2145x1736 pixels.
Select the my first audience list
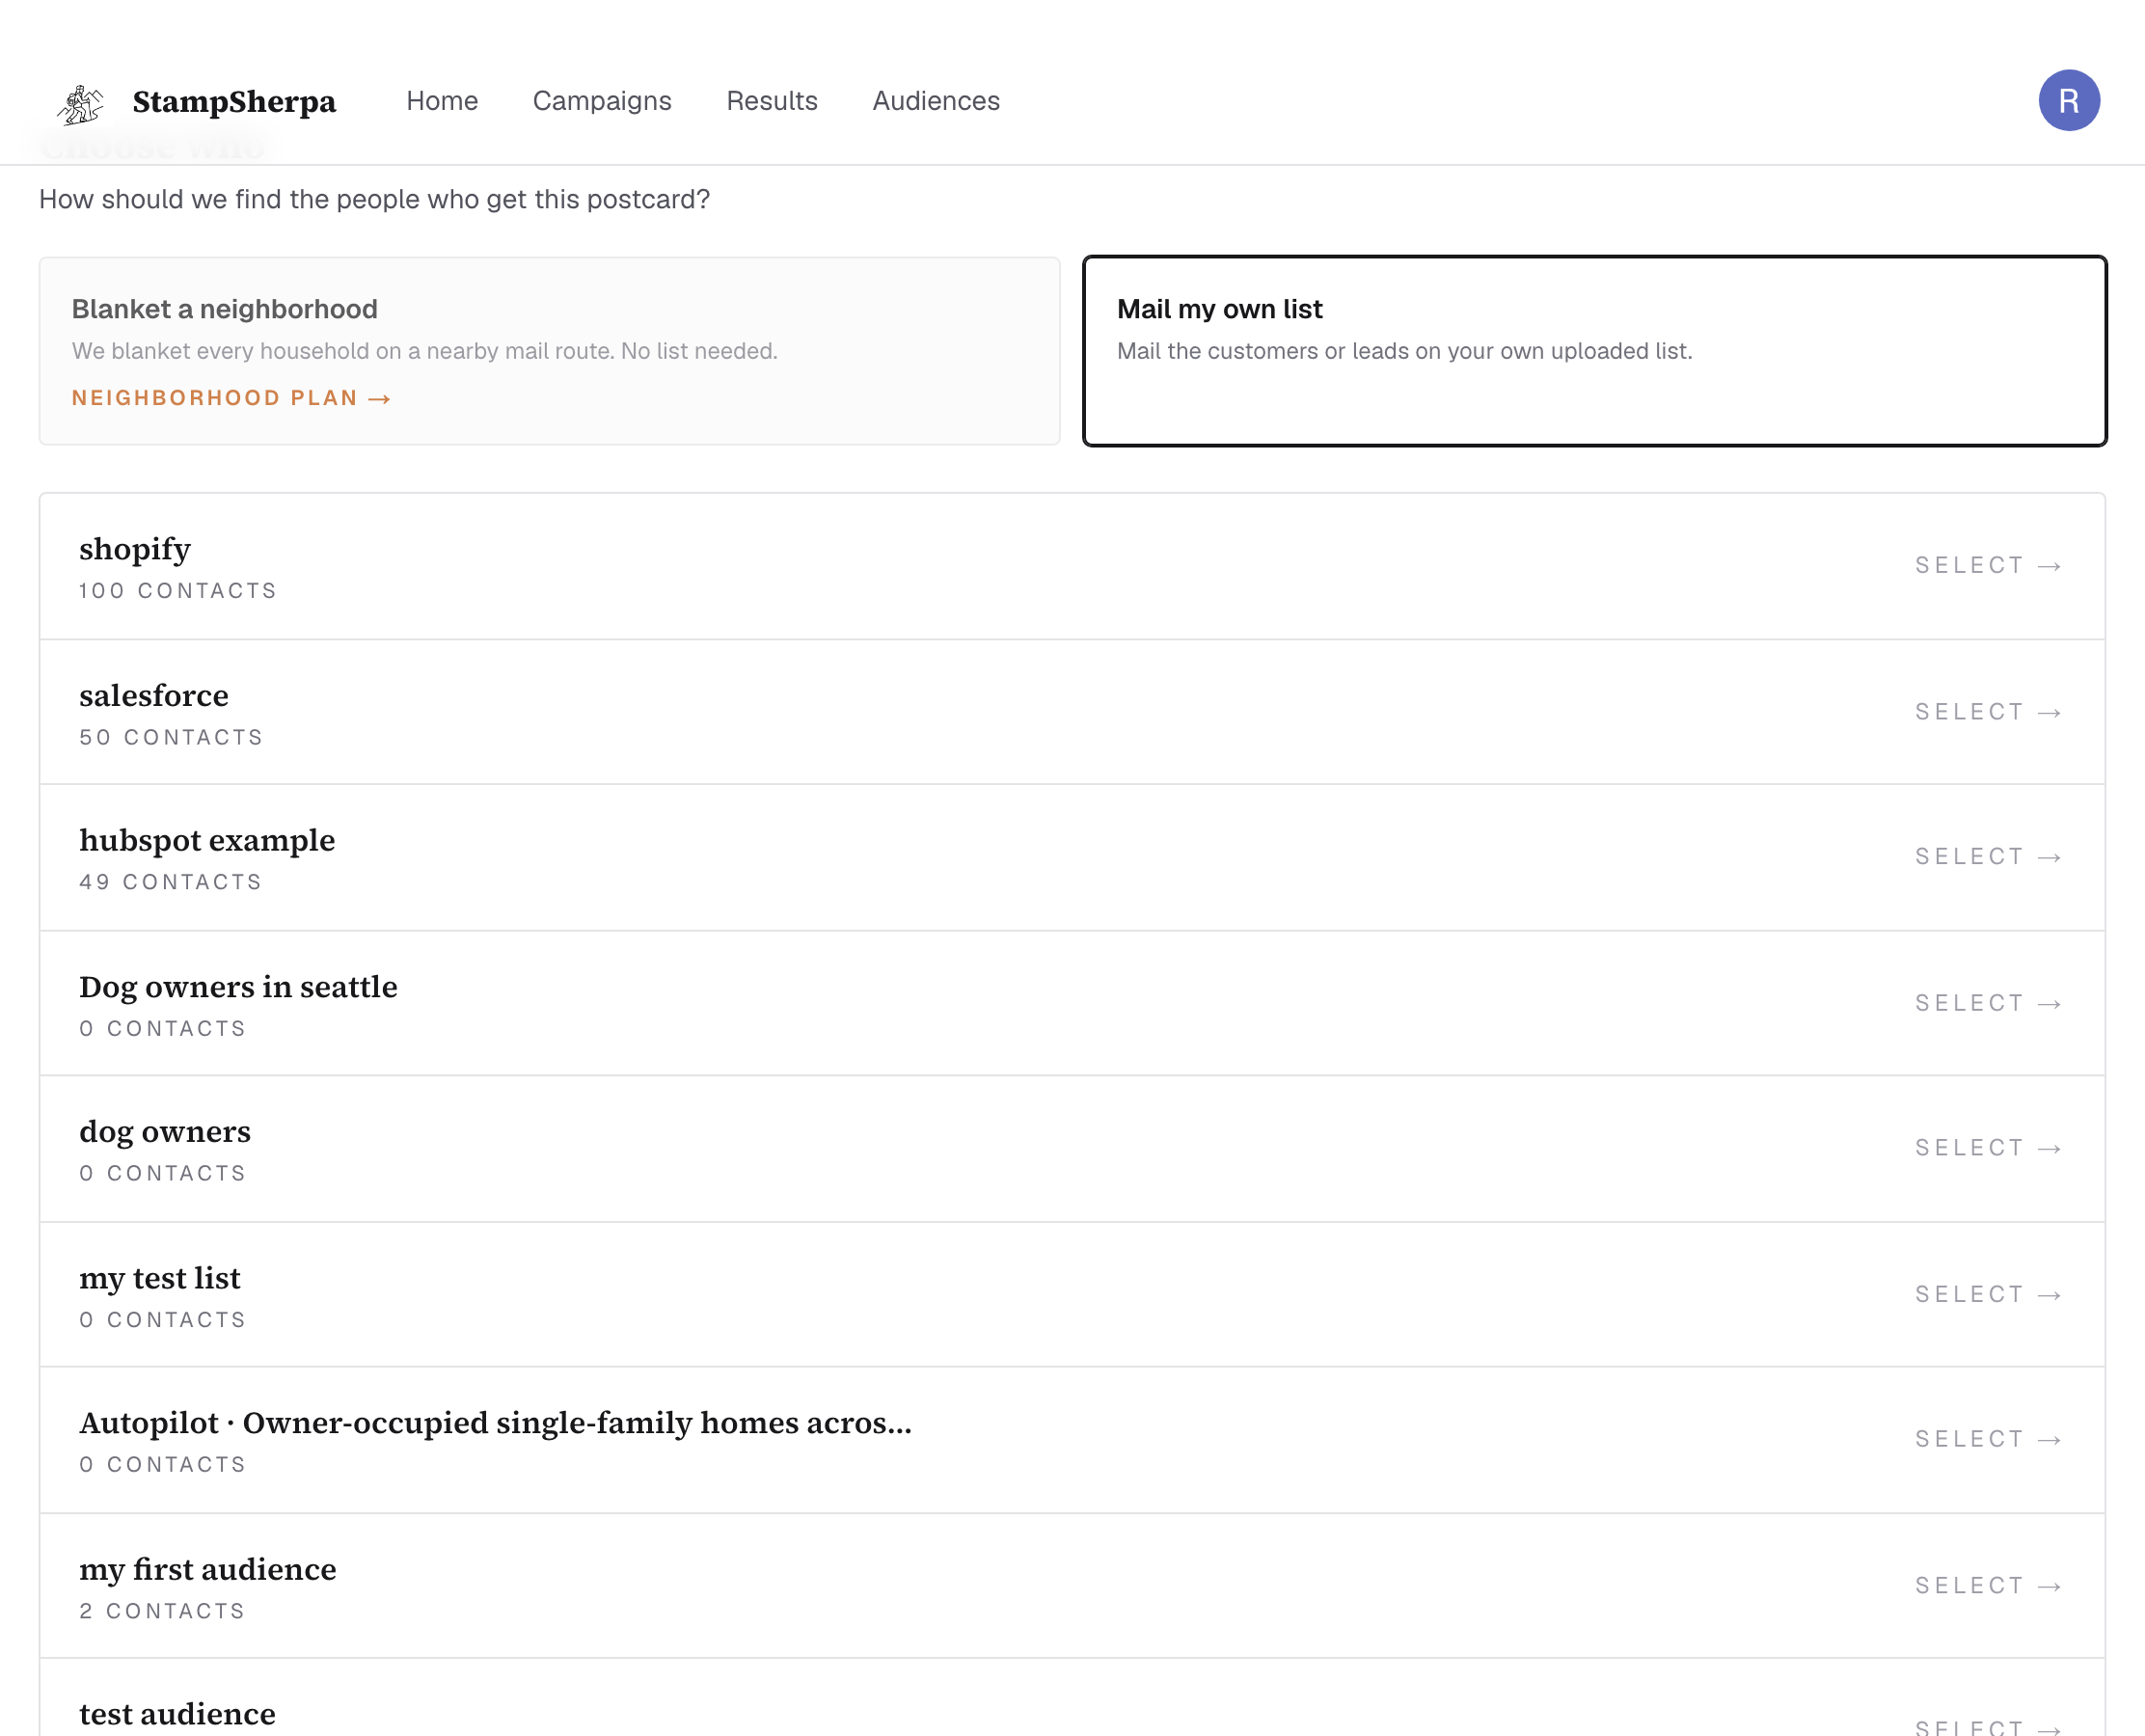click(1072, 1586)
